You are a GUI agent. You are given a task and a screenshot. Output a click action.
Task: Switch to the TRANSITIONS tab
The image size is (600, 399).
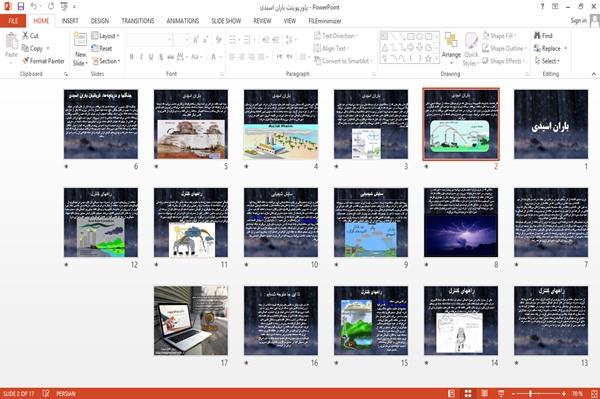coord(138,21)
